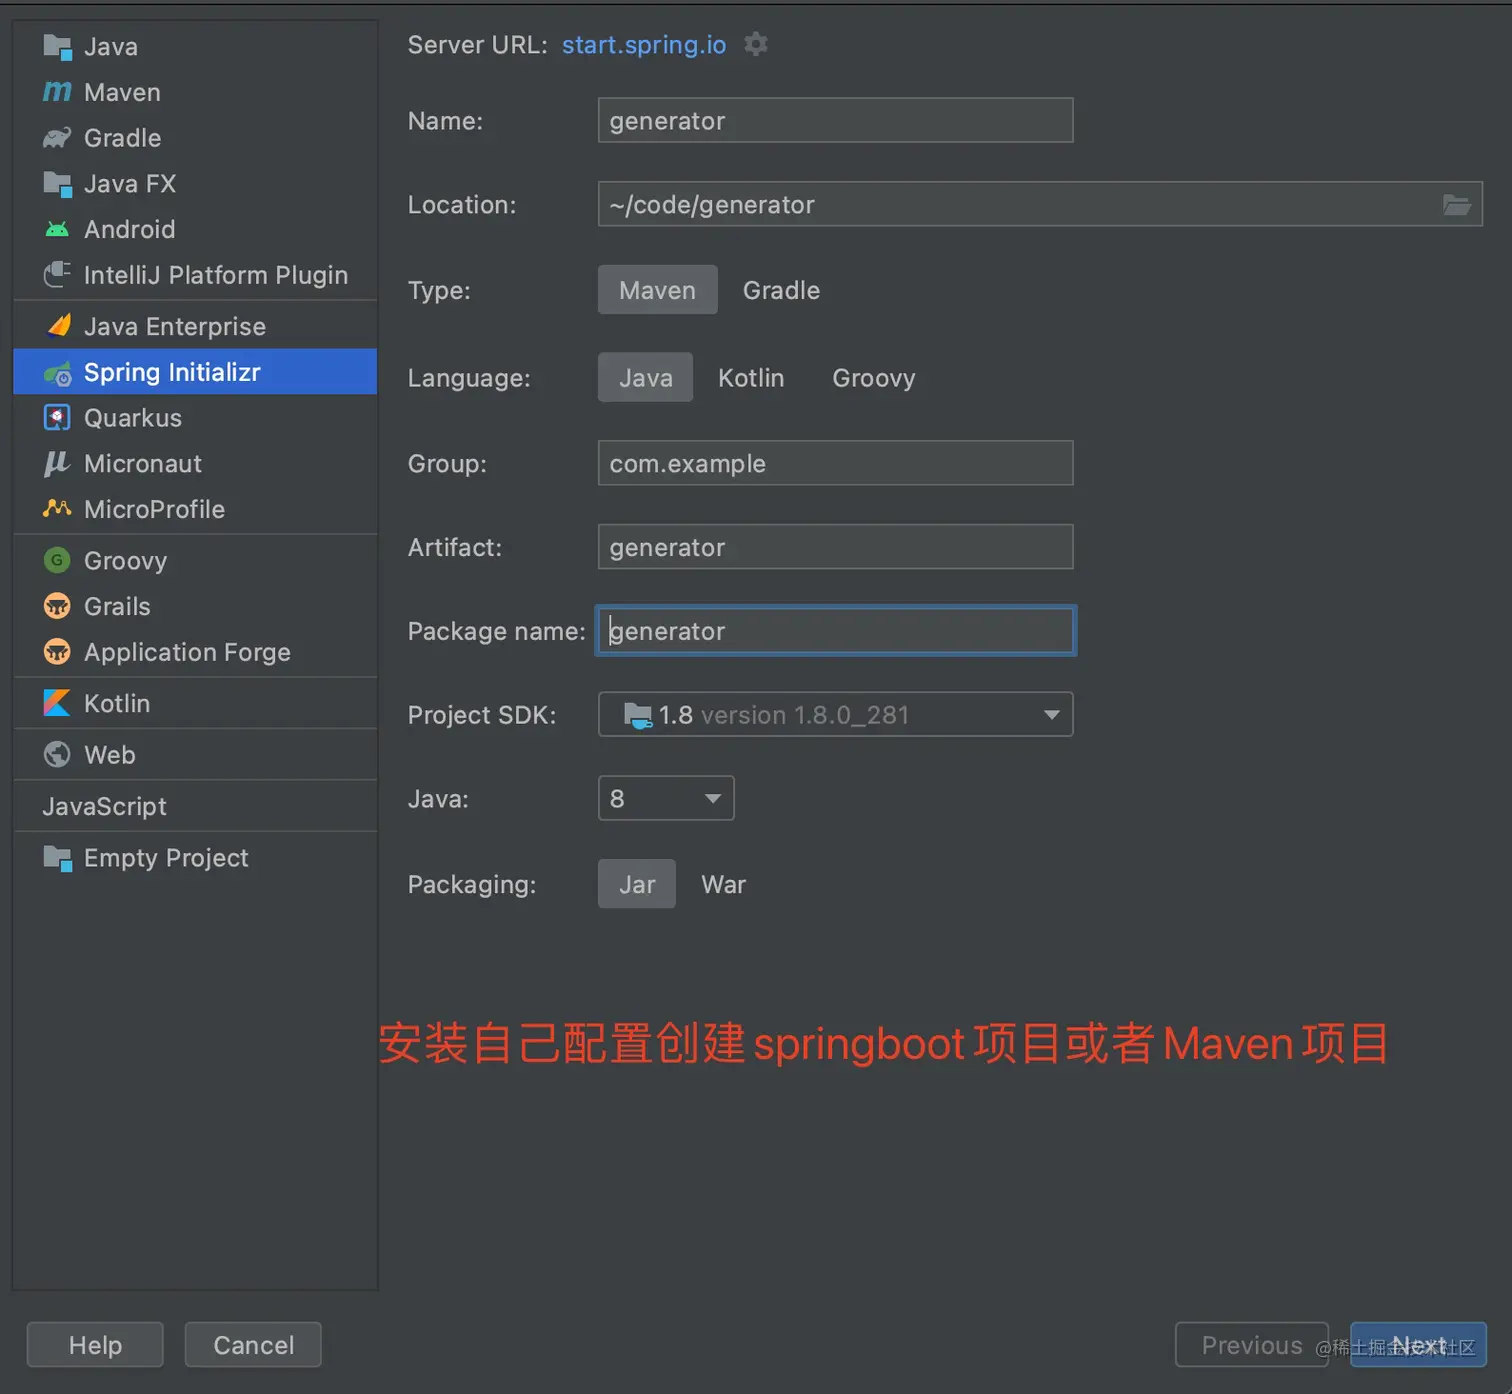Select Java in project list

tap(195, 47)
